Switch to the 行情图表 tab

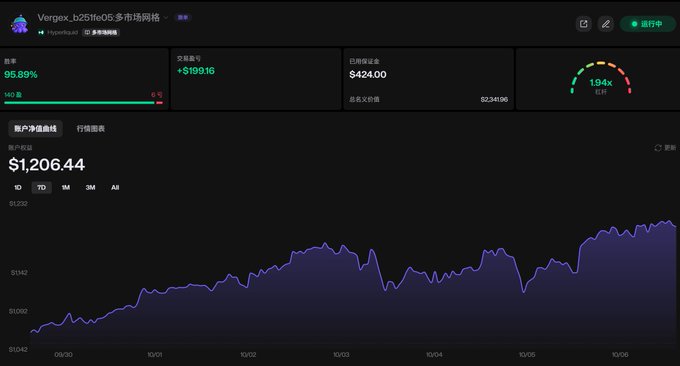(x=91, y=129)
